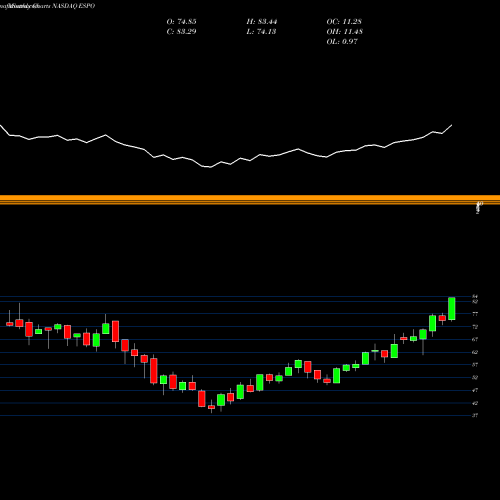The height and width of the screenshot is (500, 500).
Task: Click the 47 price axis label
Action: [x=475, y=390]
